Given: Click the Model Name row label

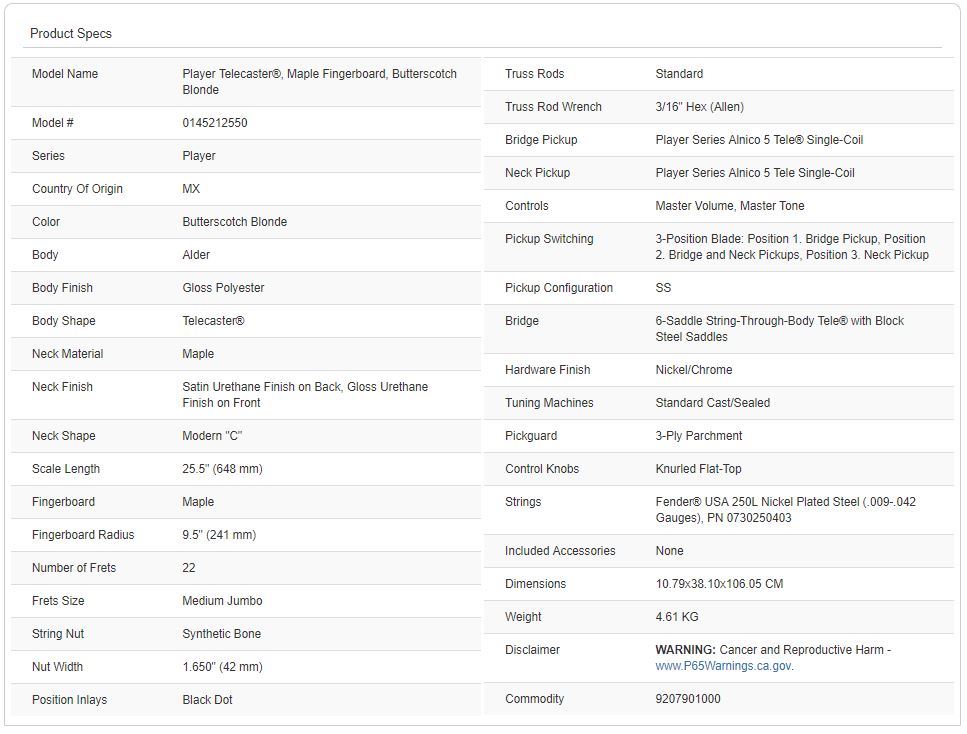Looking at the screenshot, I should (x=65, y=74).
